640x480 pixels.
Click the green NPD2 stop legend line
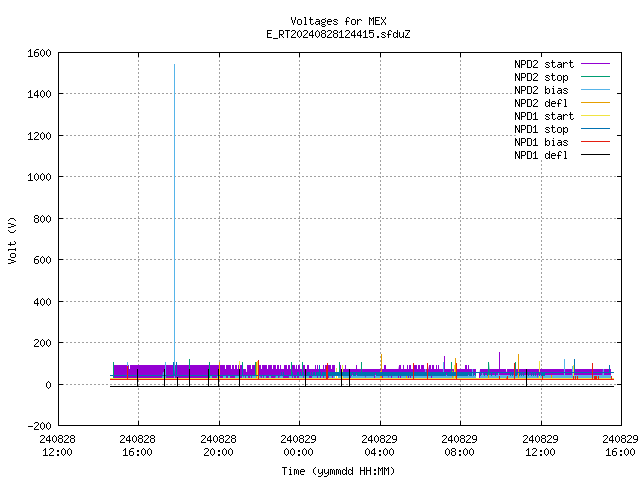pyautogui.click(x=595, y=76)
